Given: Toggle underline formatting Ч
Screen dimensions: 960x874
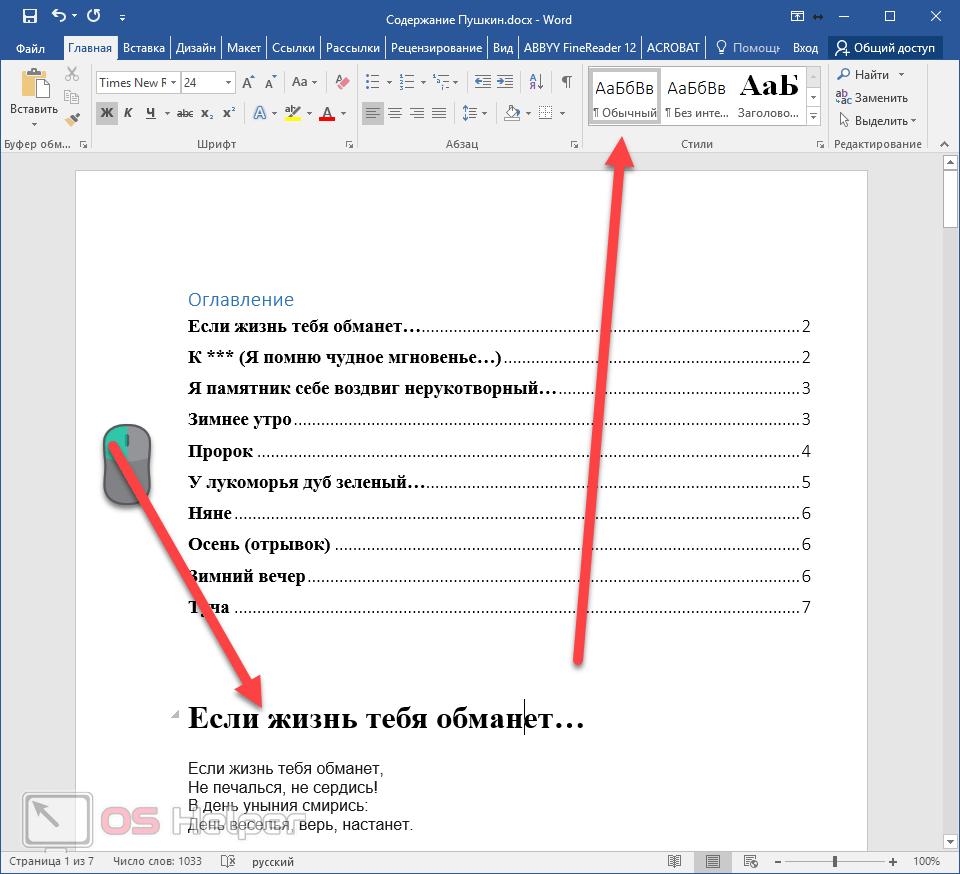Looking at the screenshot, I should click(151, 113).
